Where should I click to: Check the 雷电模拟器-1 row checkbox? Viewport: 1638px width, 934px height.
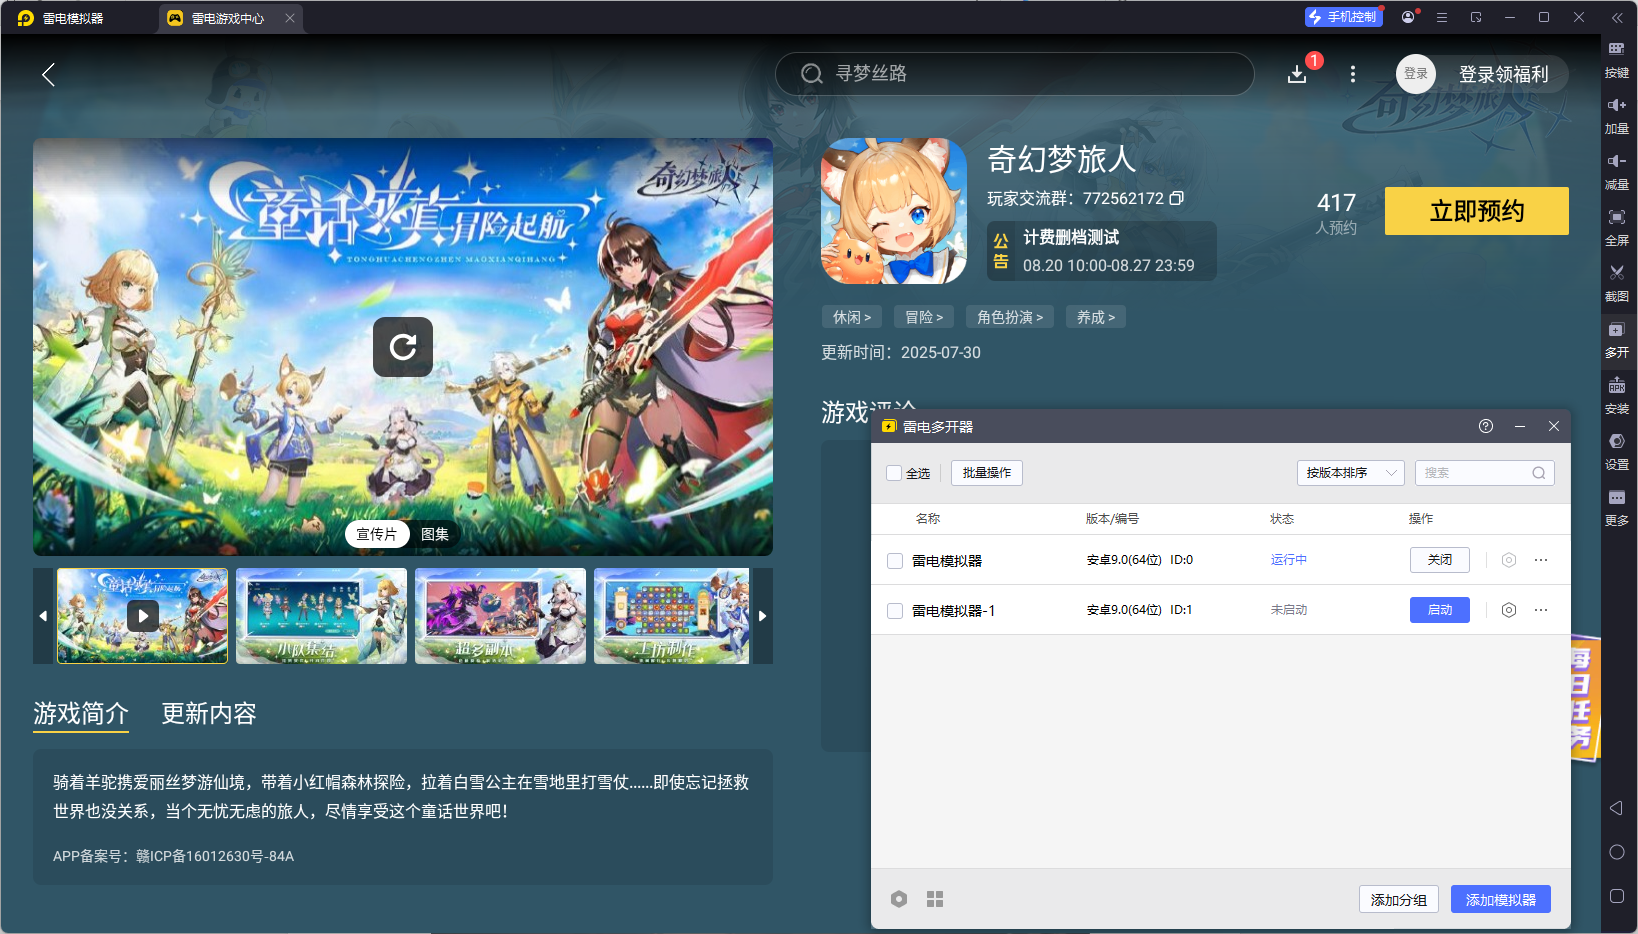click(x=895, y=611)
